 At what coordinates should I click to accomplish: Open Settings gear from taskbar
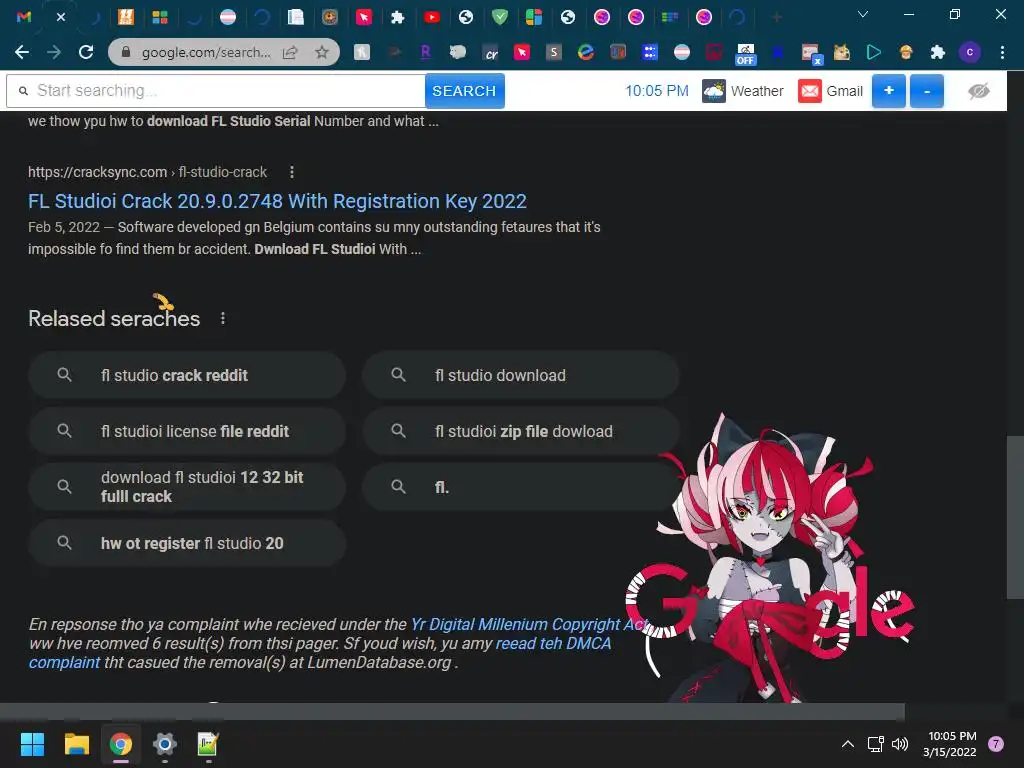tap(165, 744)
